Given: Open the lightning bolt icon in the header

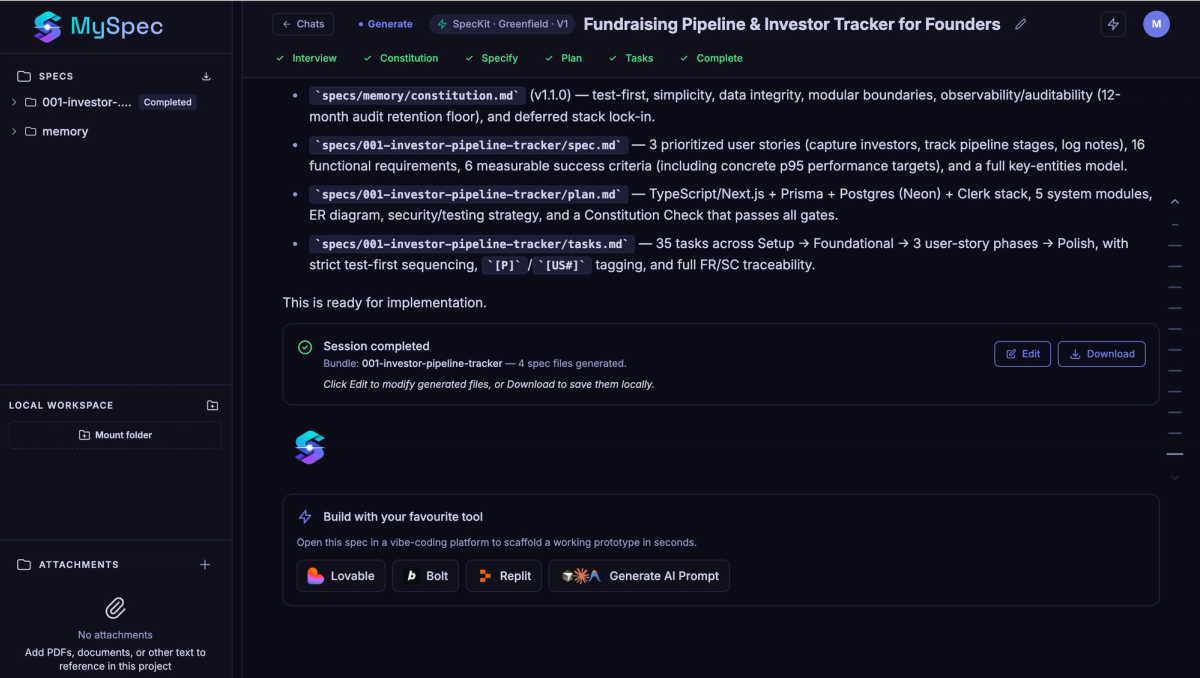Looking at the screenshot, I should click(1113, 24).
